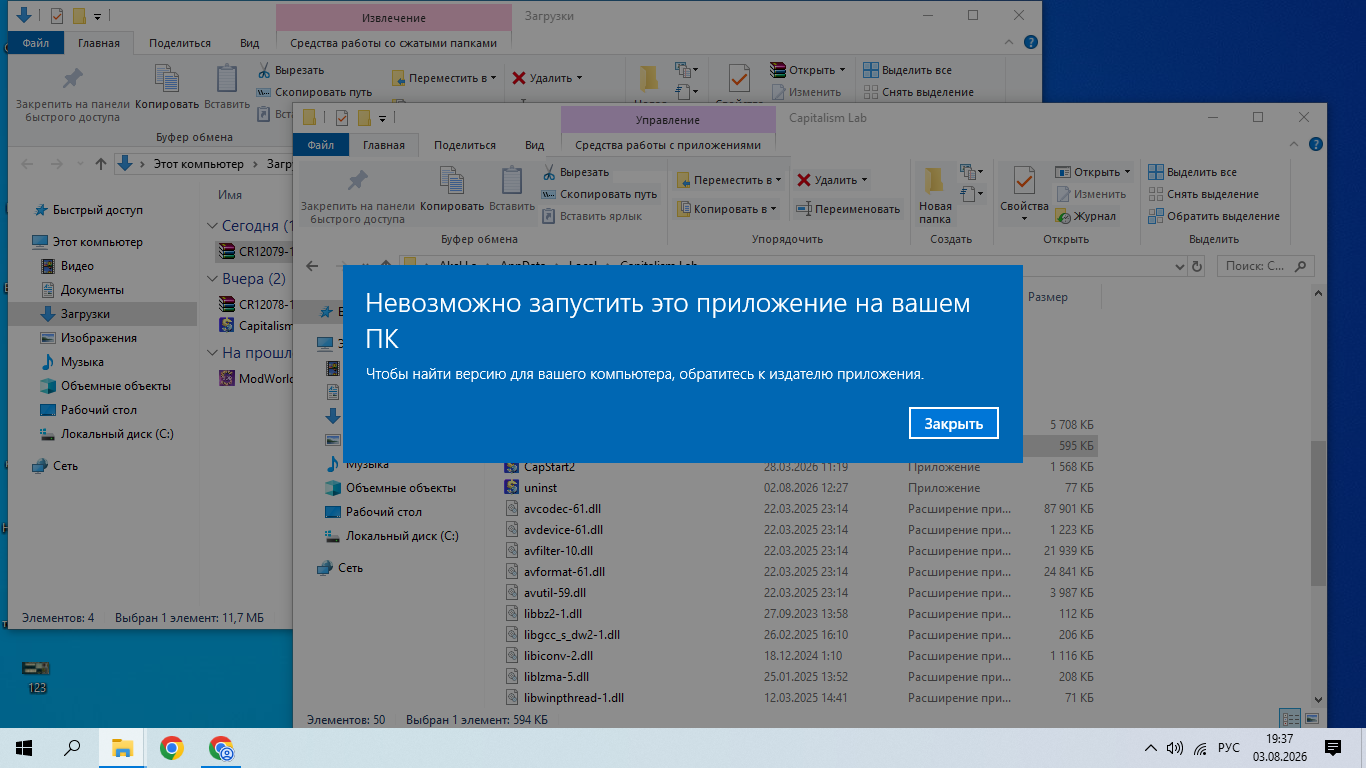
Task: Click Копировать icon in Загрузки window ribbon
Action: coord(167,85)
